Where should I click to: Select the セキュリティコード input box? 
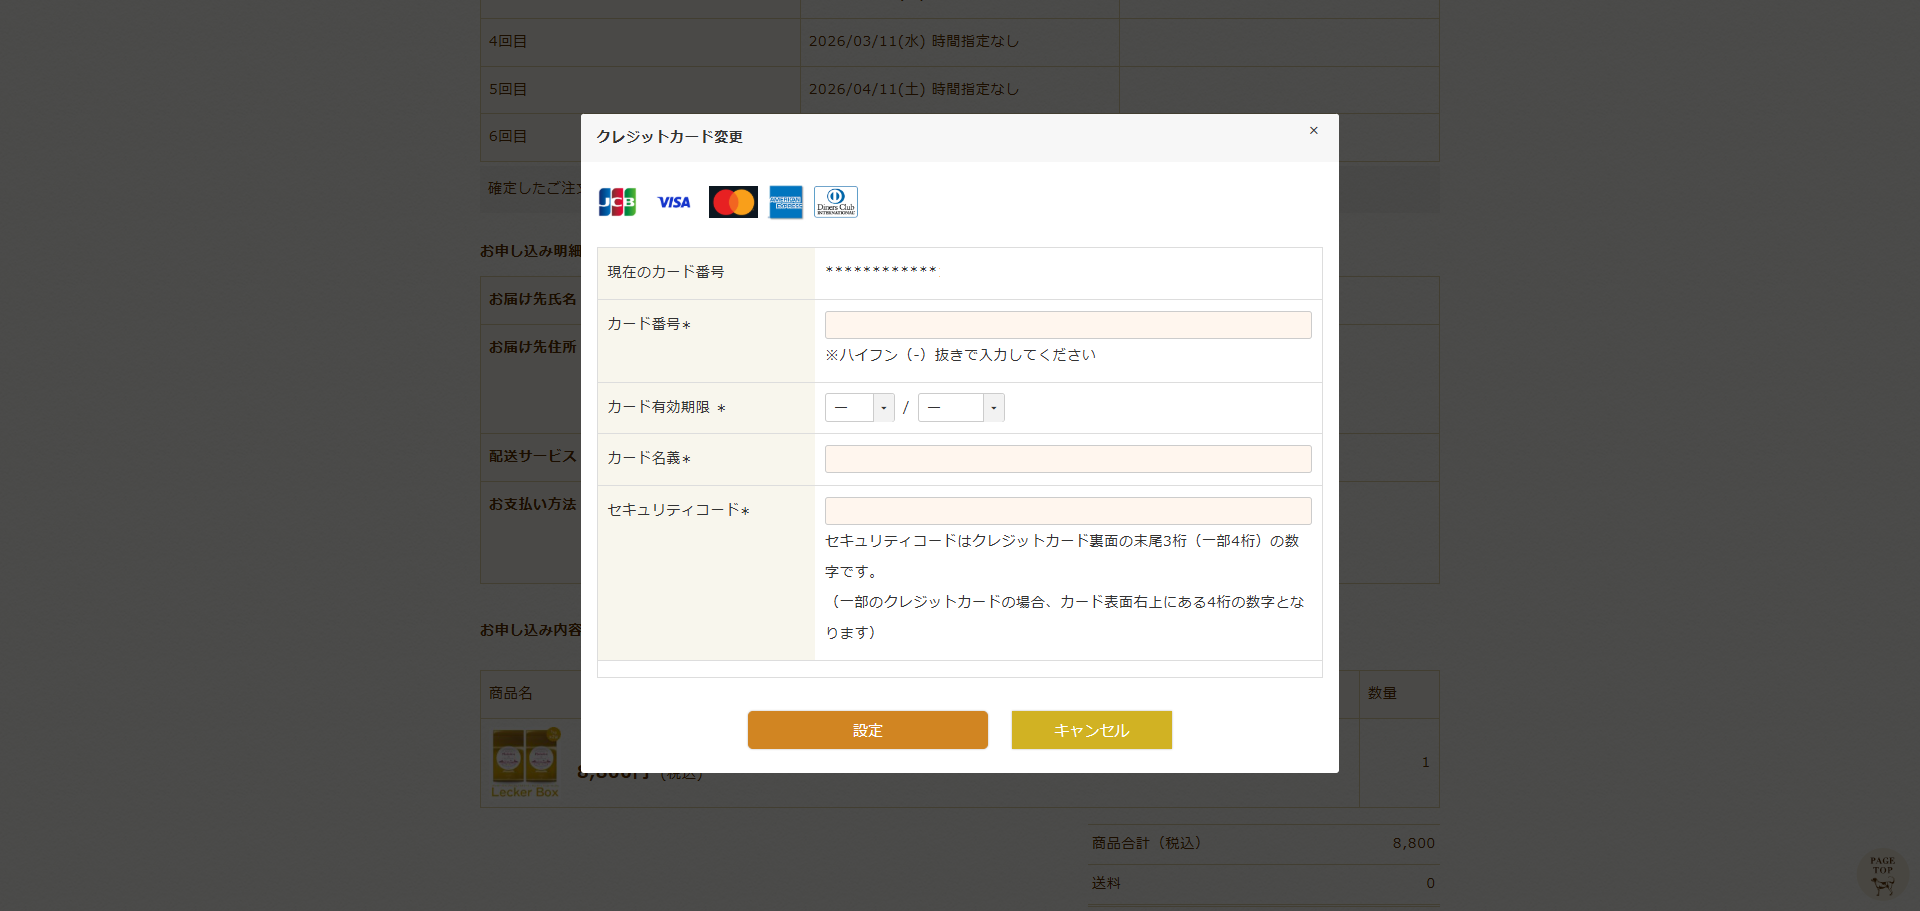click(x=1067, y=511)
